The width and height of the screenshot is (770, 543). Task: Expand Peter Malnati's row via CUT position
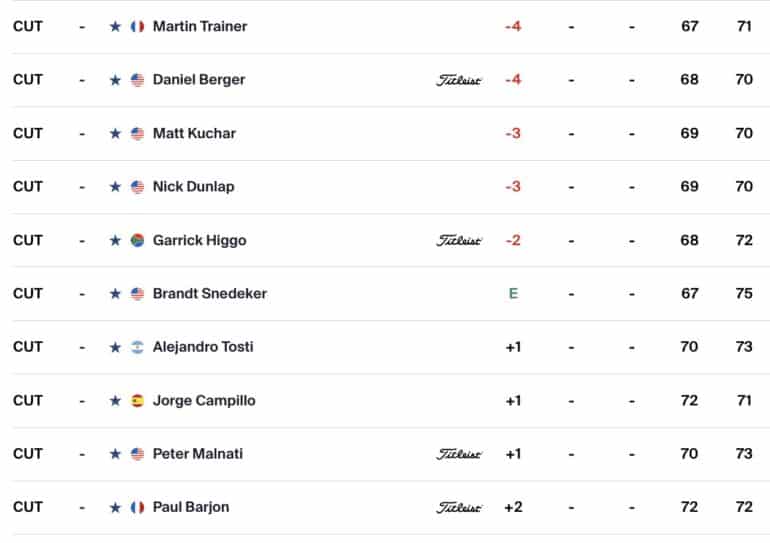[x=28, y=454]
